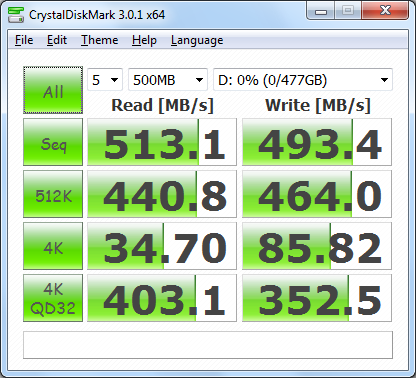Image resolution: width=416 pixels, height=378 pixels.
Task: Select the Seq read result 513.1
Action: [x=162, y=142]
